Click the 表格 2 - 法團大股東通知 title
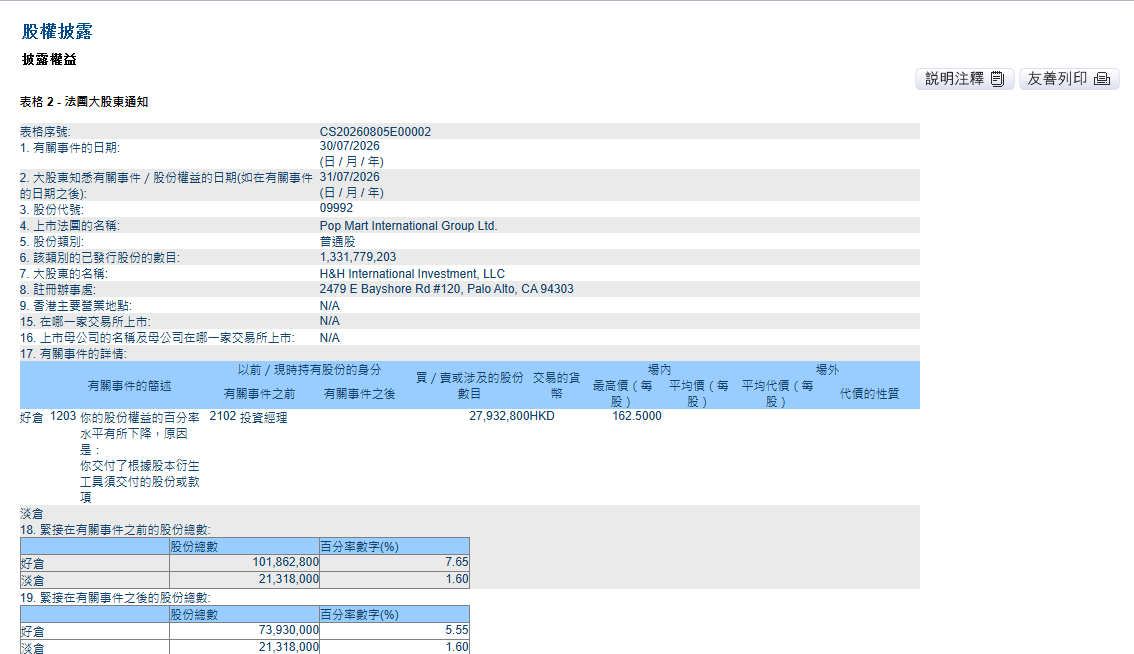 84,102
